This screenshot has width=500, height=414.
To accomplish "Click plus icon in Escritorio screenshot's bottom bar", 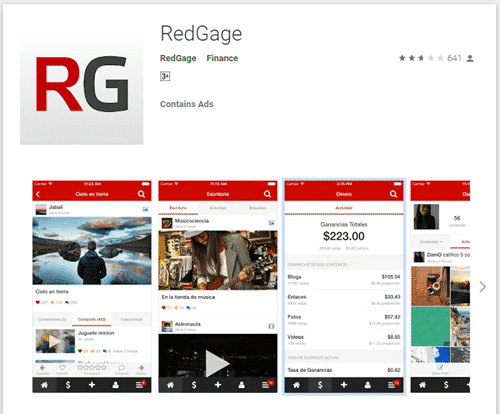I will tap(218, 385).
